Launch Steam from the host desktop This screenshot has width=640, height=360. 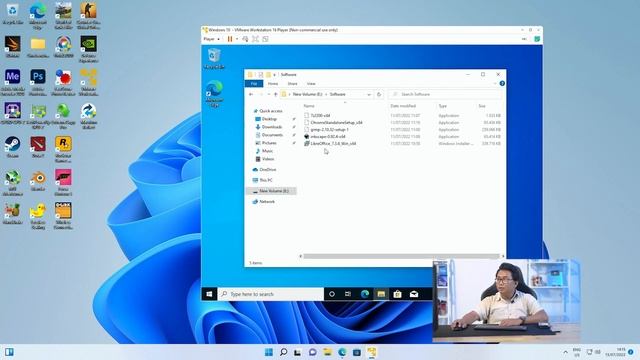13,147
